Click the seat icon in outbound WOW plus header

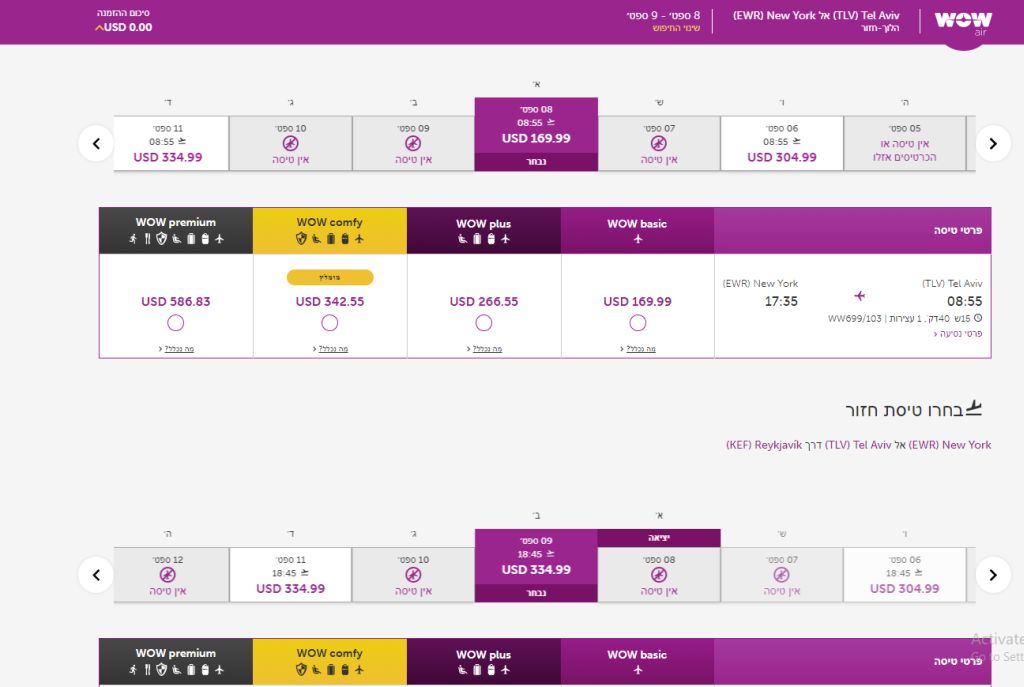(x=462, y=239)
